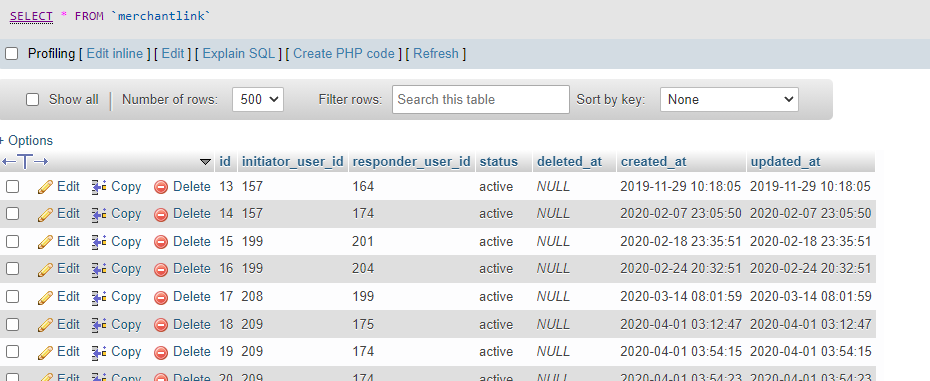Click the Edit pencil icon for row 14
This screenshot has height=381, width=930.
[45, 214]
